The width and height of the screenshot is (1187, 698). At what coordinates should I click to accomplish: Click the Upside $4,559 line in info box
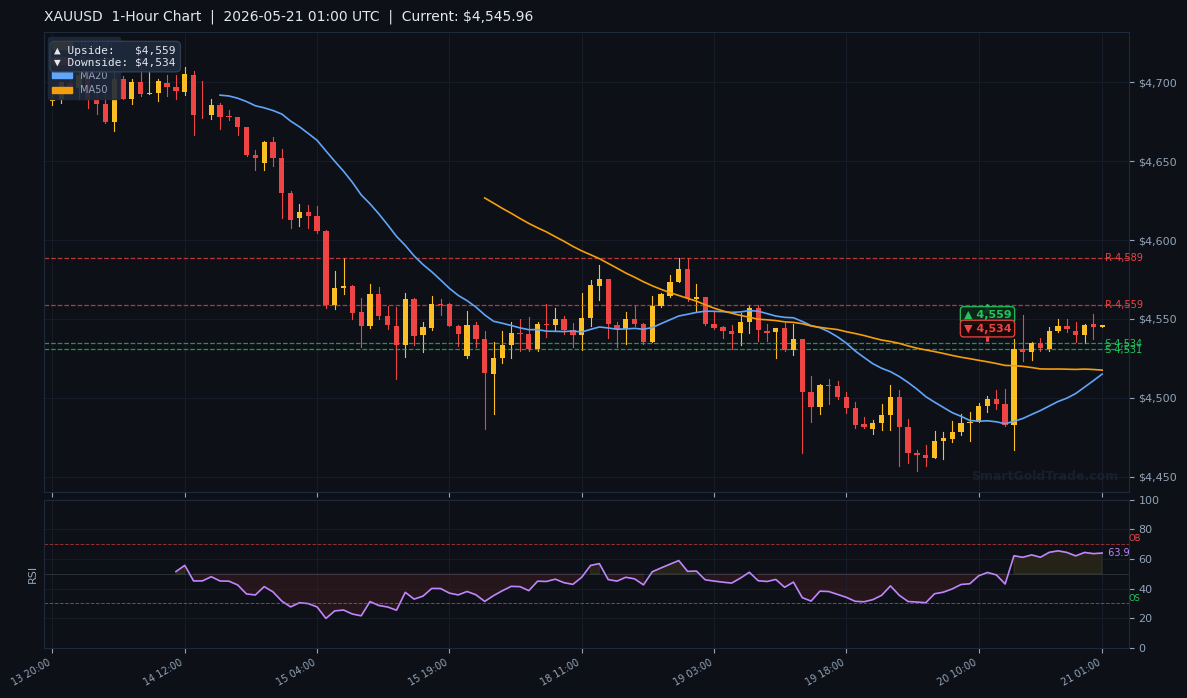point(115,51)
